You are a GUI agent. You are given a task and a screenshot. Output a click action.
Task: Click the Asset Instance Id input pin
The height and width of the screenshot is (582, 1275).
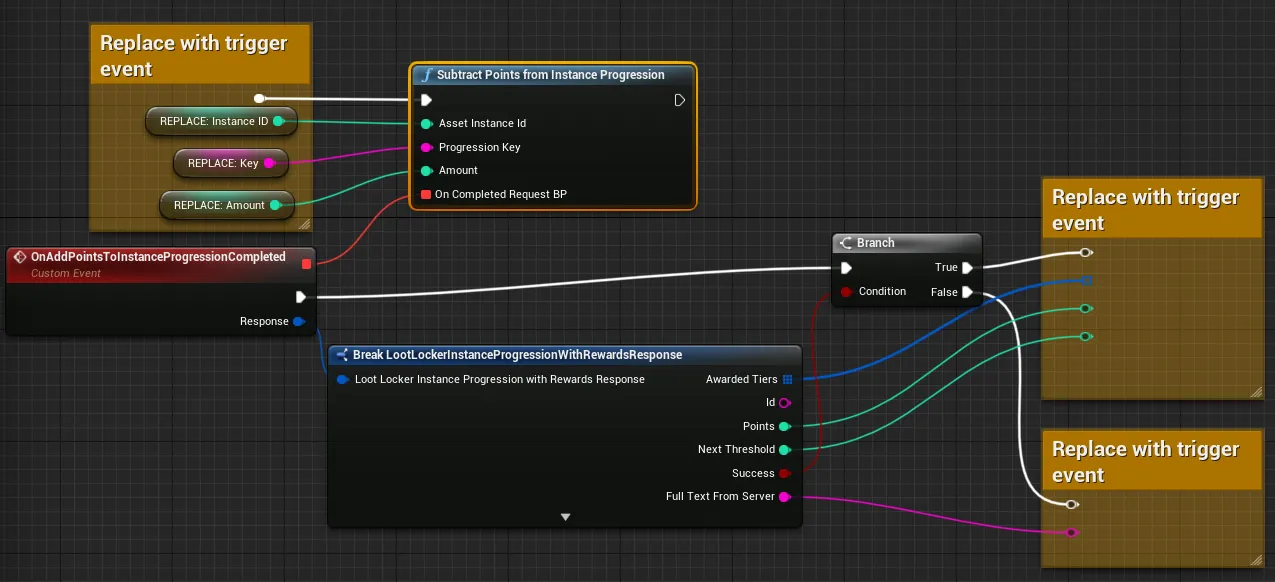tap(426, 123)
